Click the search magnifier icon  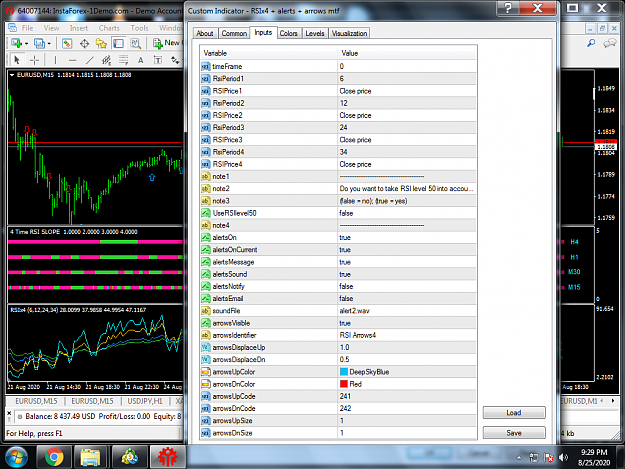591,43
